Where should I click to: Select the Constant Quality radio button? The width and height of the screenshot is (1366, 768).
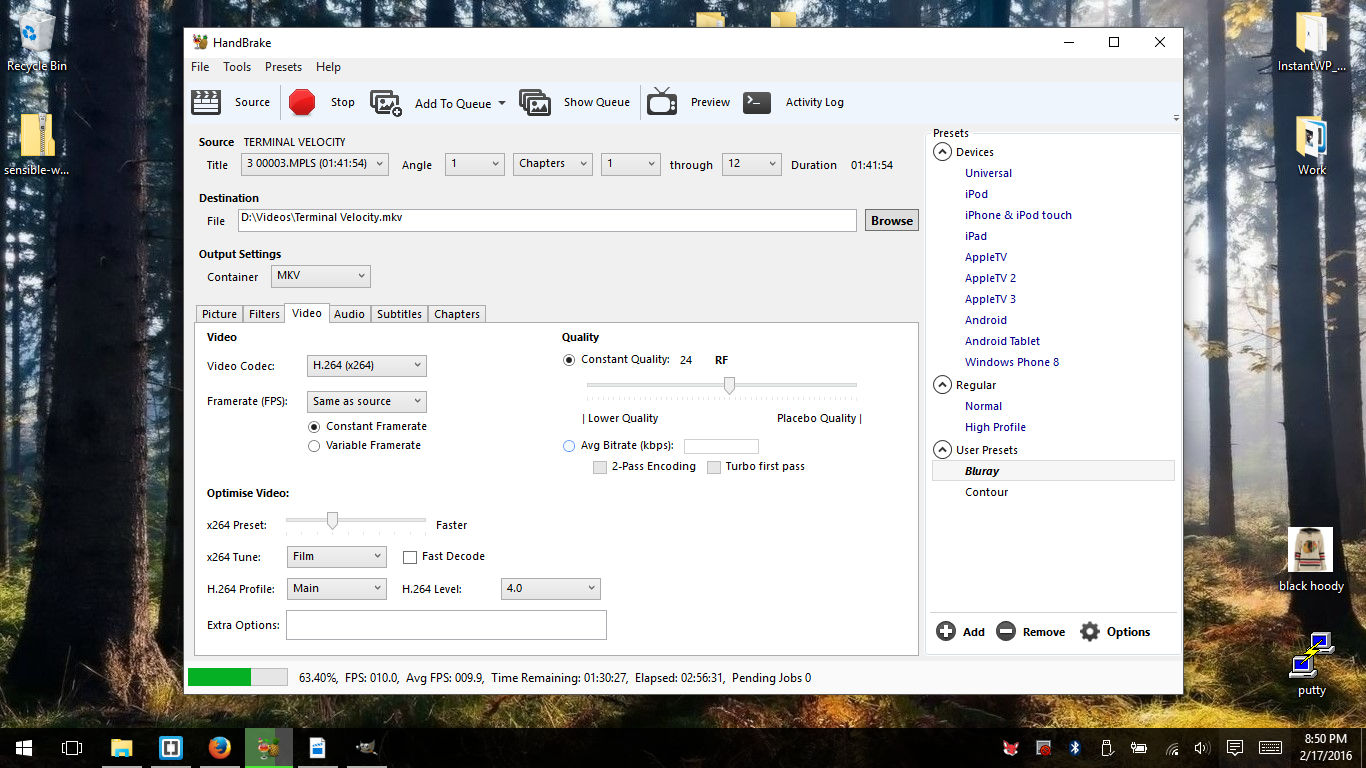click(x=569, y=360)
